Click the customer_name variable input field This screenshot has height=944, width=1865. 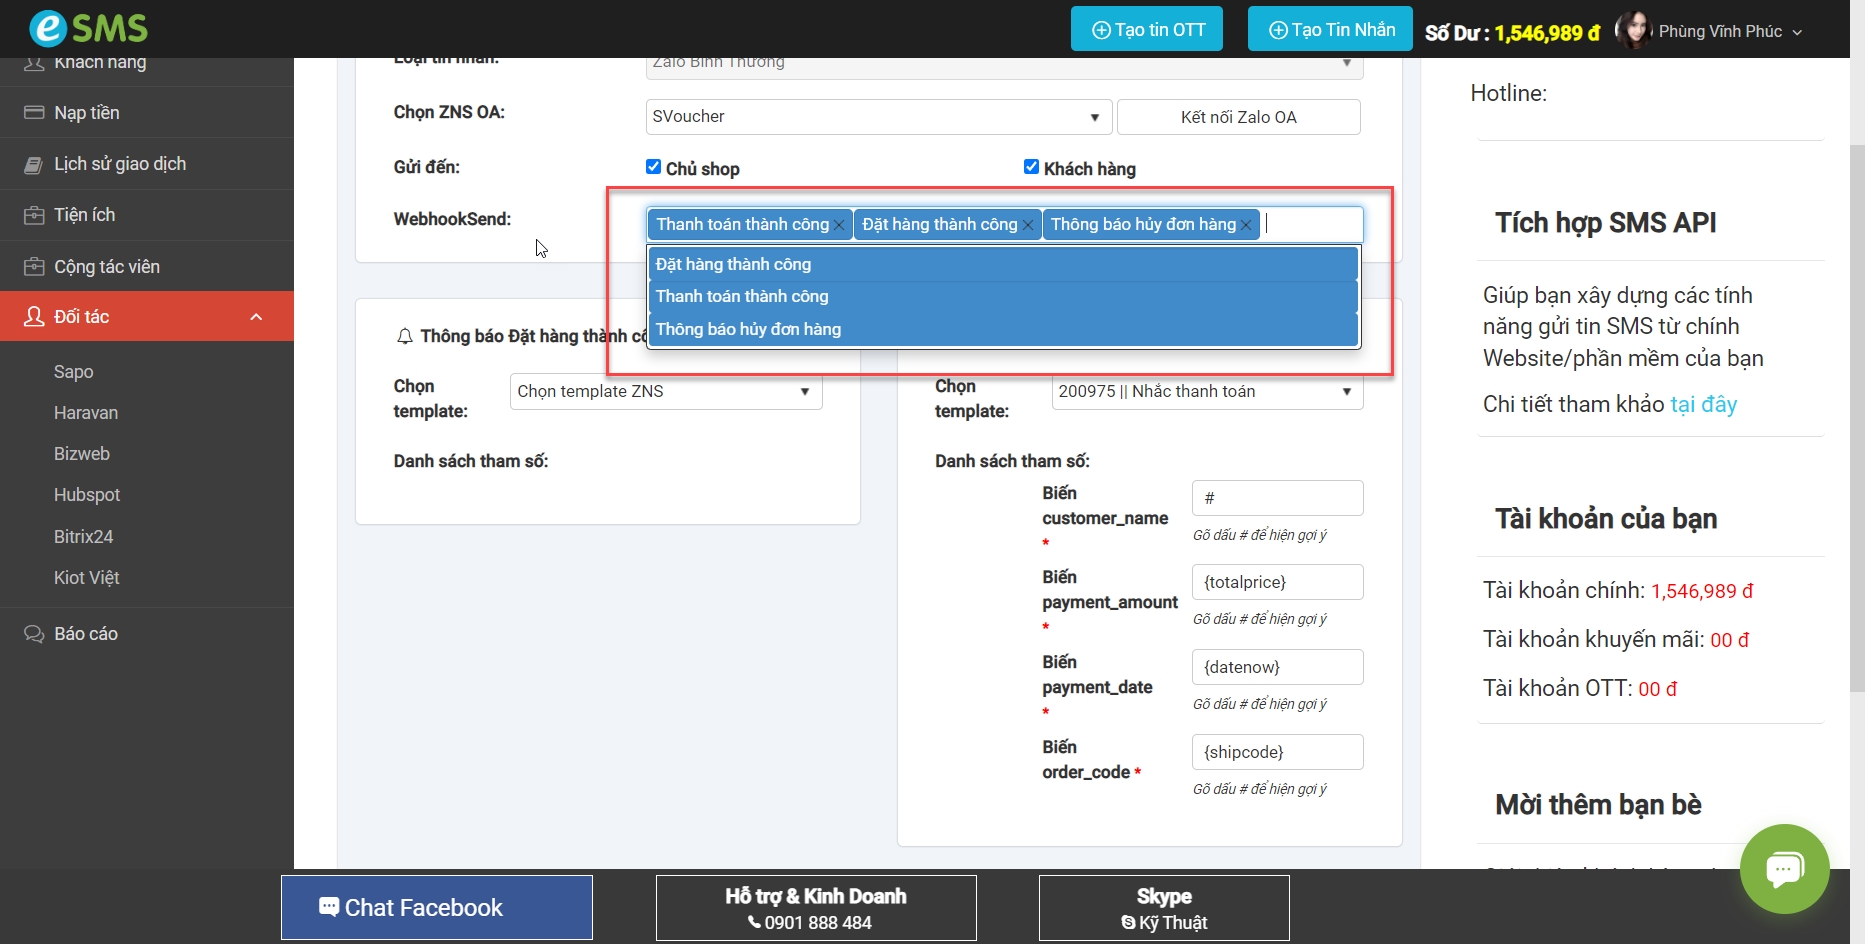(1277, 498)
